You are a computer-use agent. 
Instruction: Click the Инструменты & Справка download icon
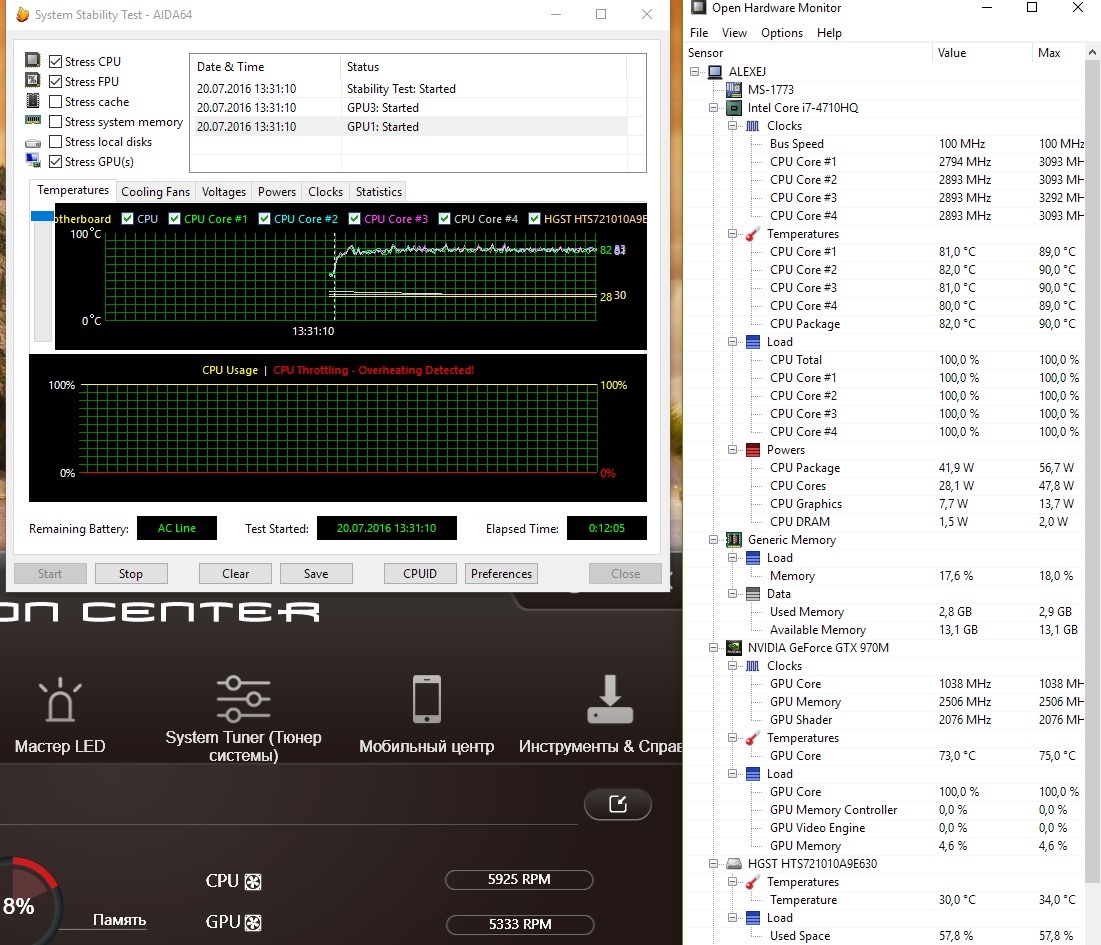click(x=609, y=699)
